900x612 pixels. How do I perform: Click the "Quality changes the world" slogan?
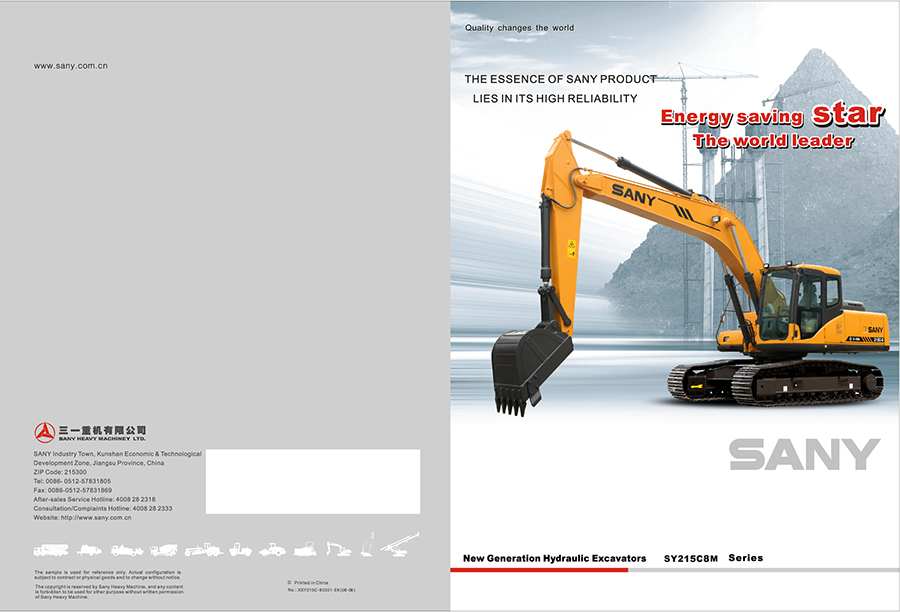pyautogui.click(x=519, y=28)
